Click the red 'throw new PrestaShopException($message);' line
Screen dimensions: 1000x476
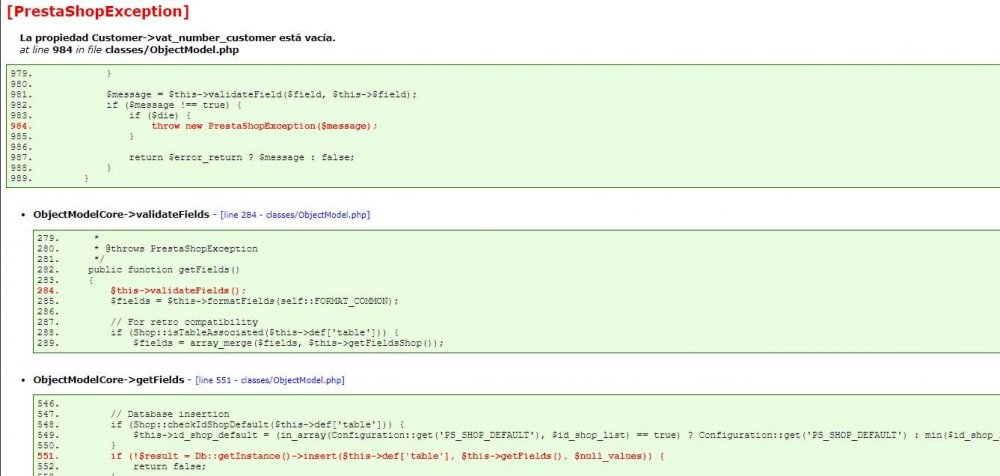point(265,126)
